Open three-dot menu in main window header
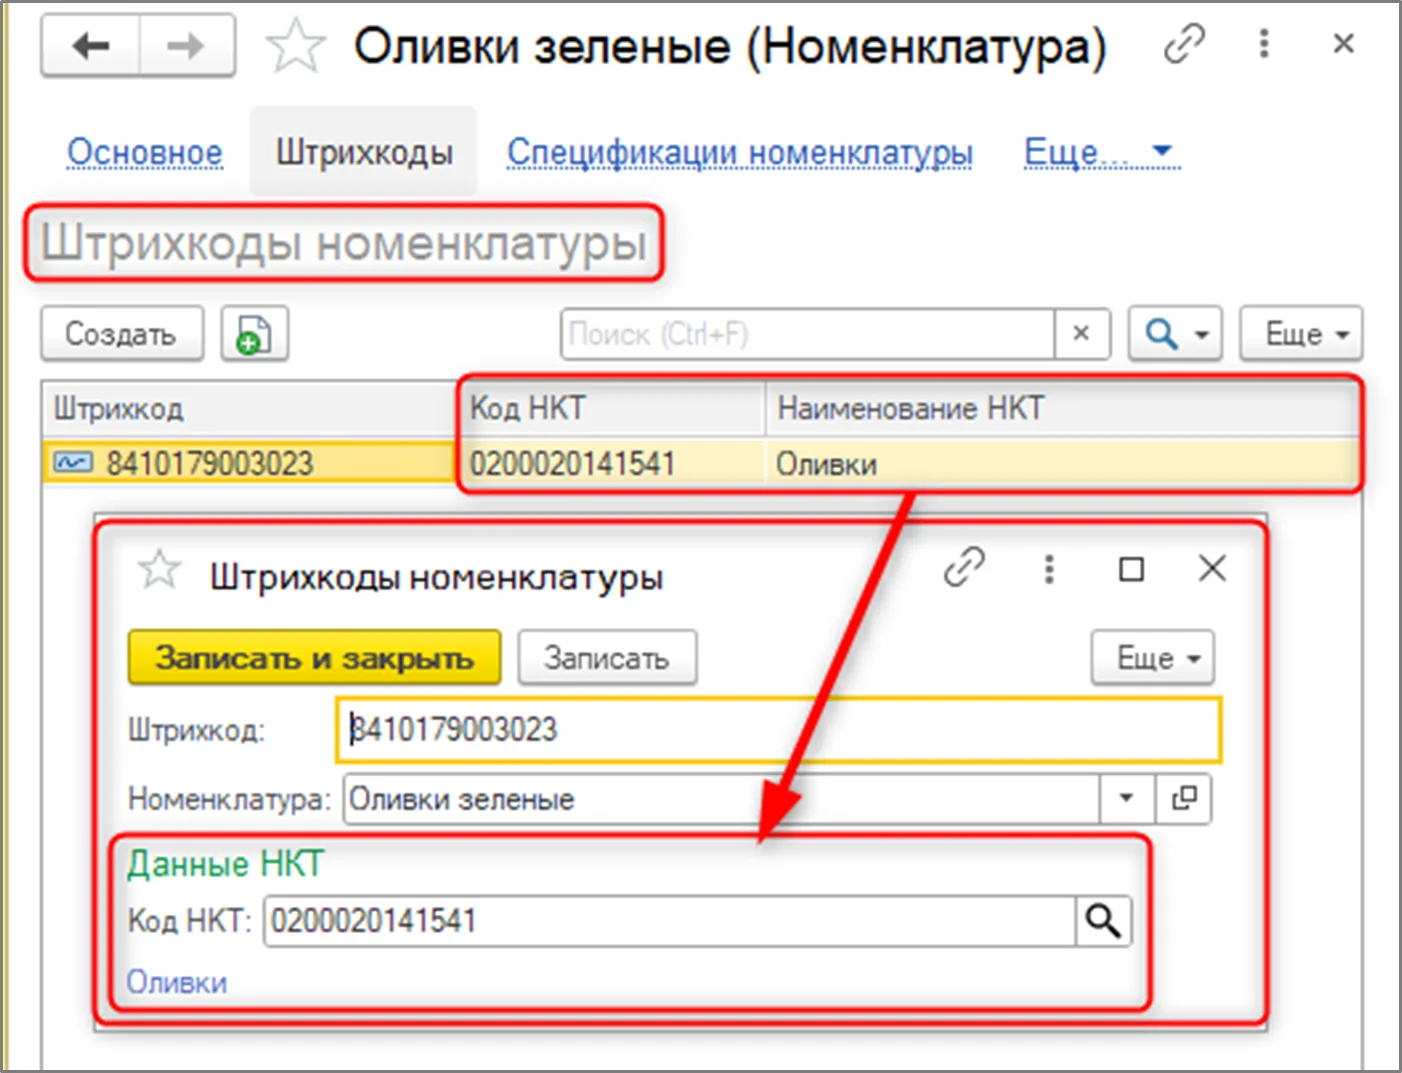The image size is (1402, 1073). point(1264,44)
